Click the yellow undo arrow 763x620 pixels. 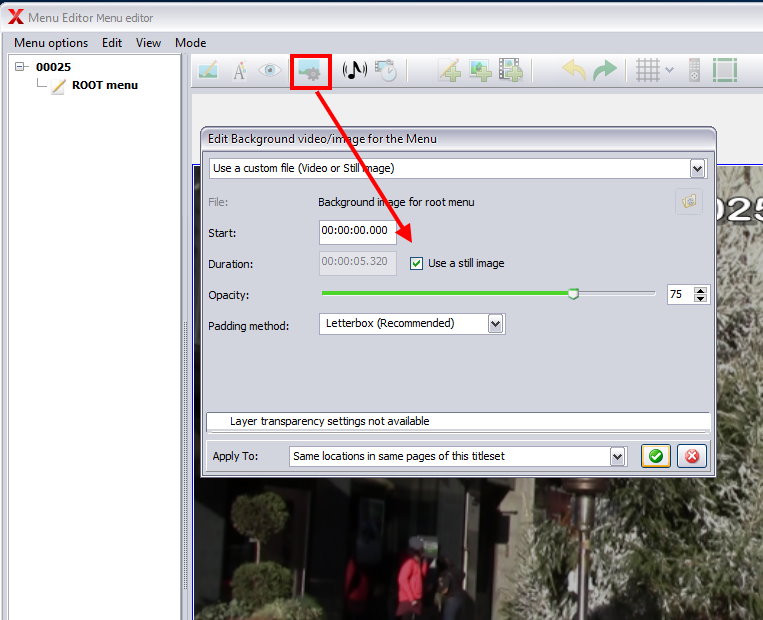(x=574, y=70)
